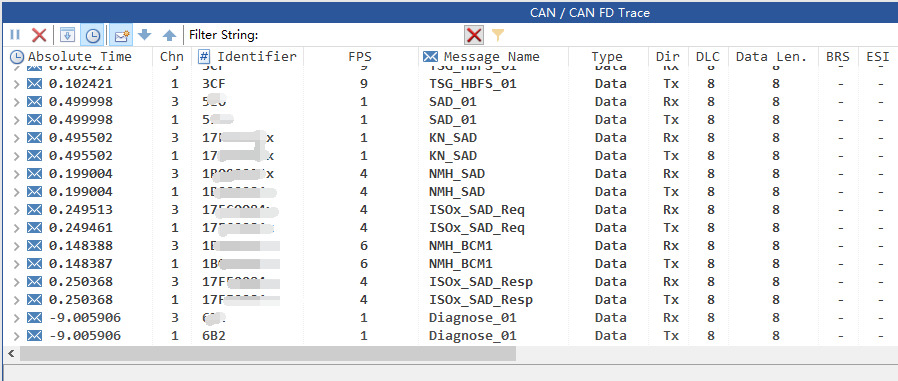898x381 pixels.
Task: Sort by the FPS column header
Action: click(360, 57)
